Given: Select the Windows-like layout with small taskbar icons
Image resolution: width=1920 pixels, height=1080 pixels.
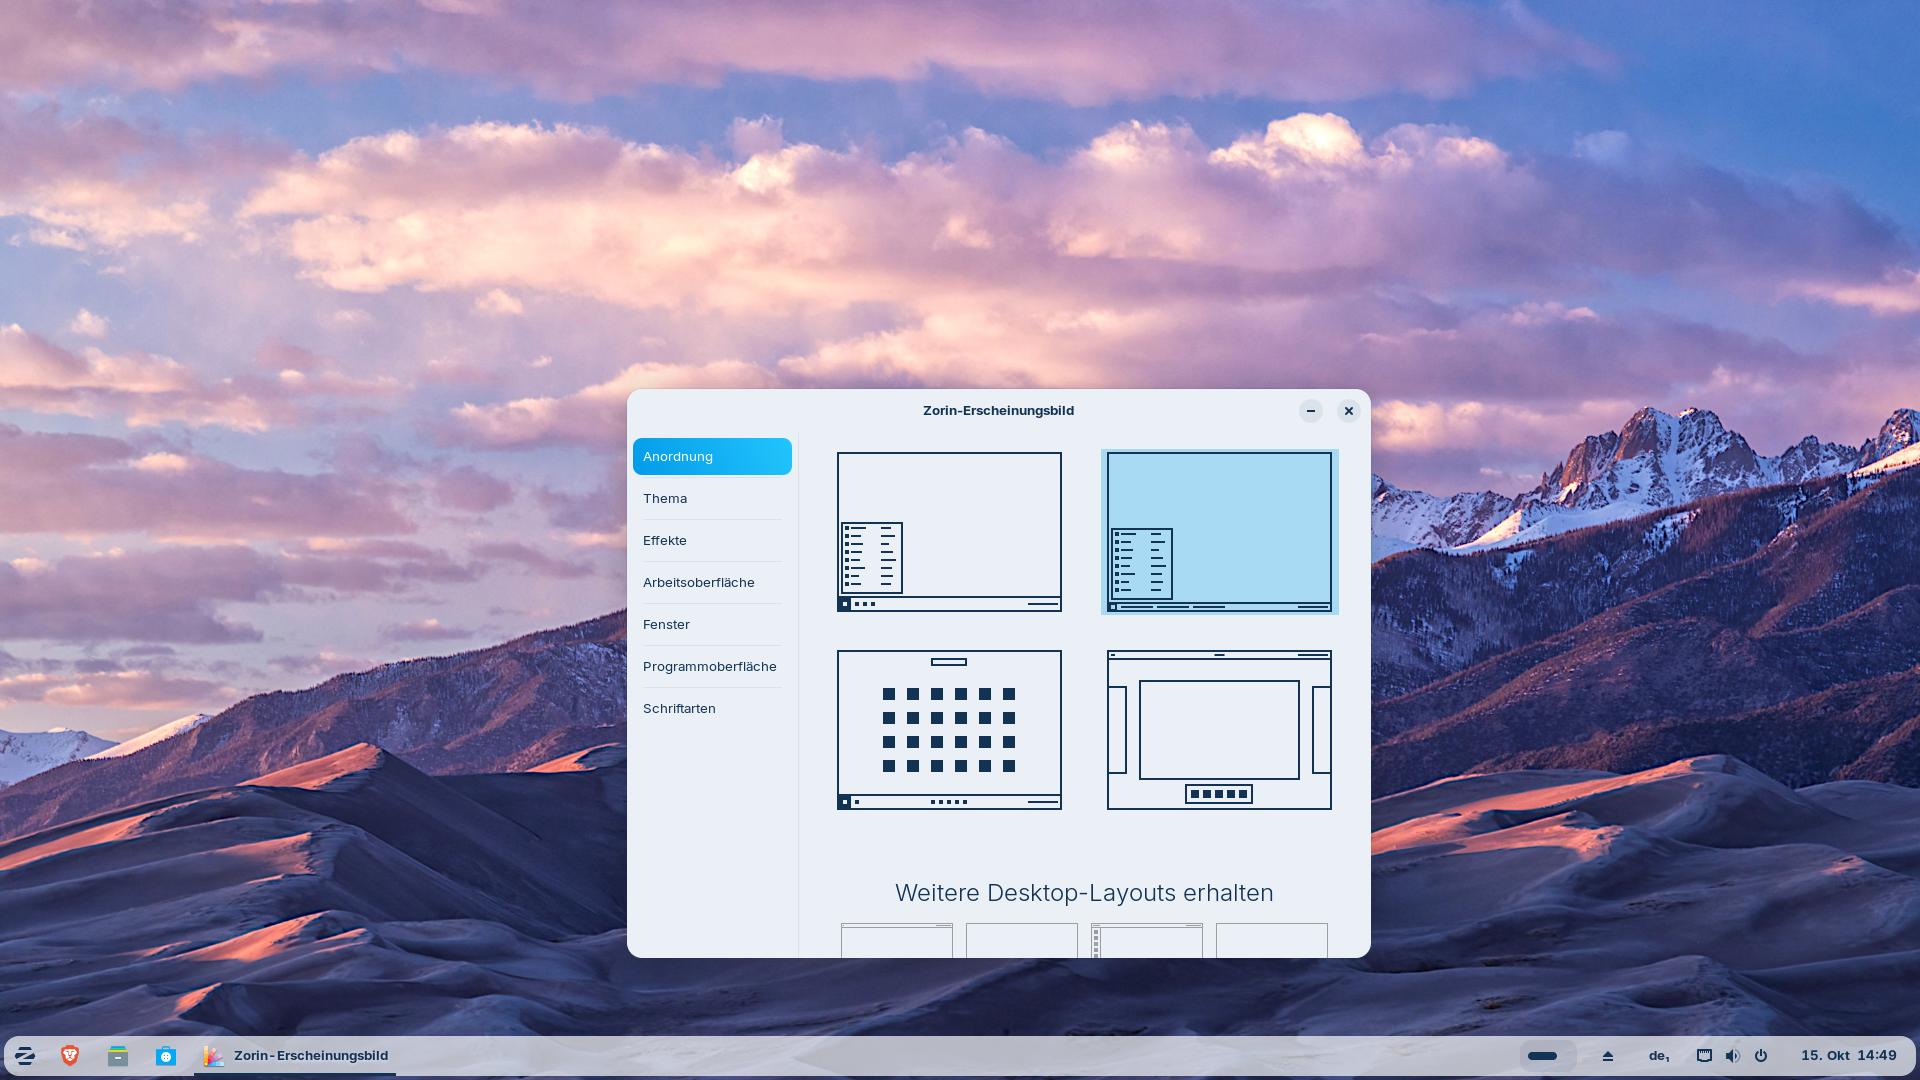Looking at the screenshot, I should pyautogui.click(x=949, y=531).
